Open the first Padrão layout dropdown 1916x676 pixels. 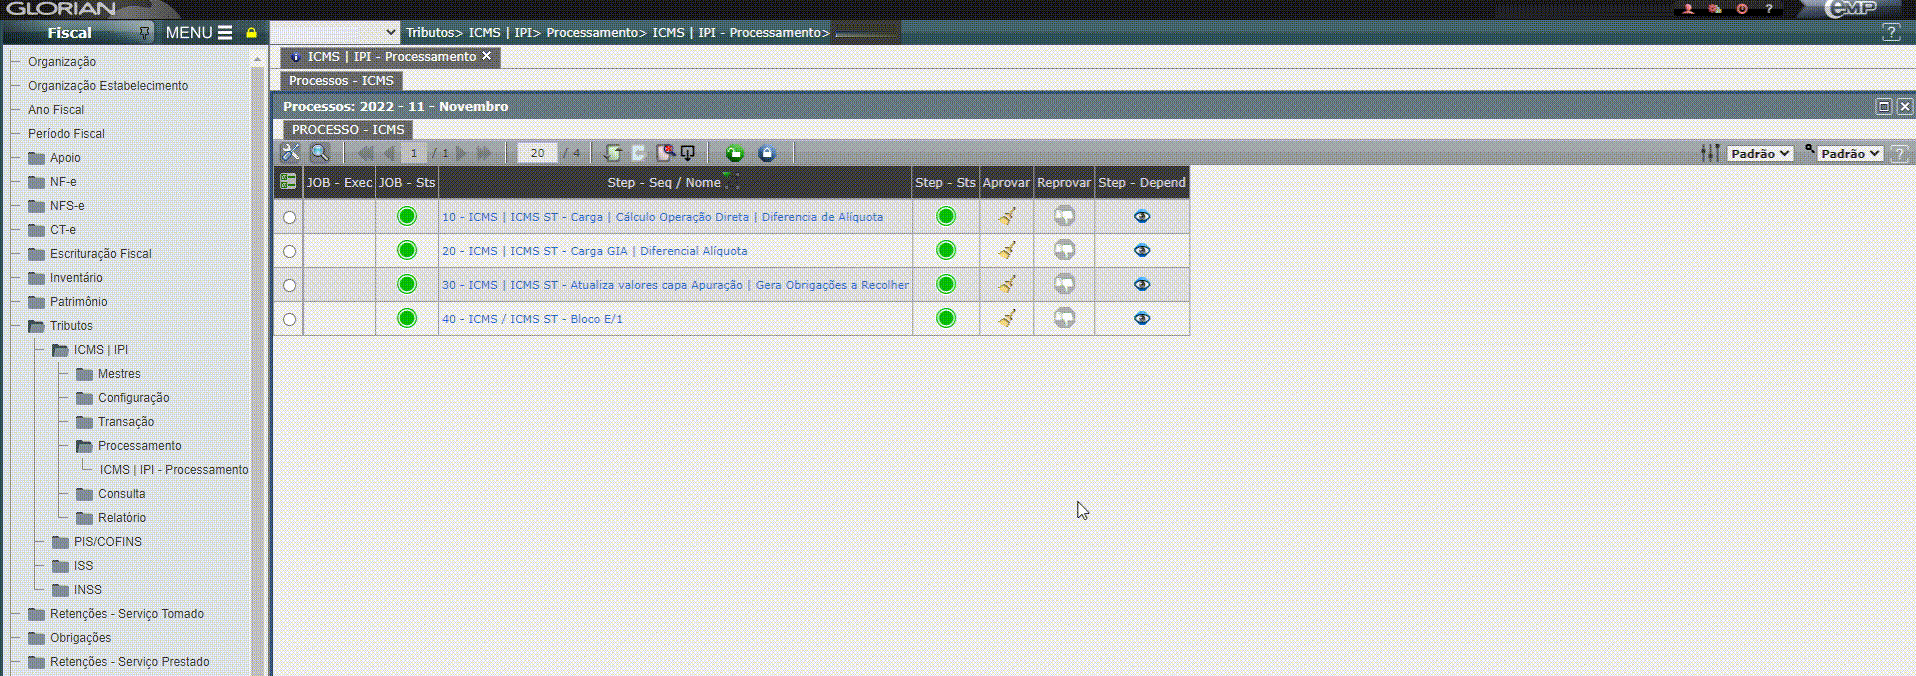click(1759, 153)
